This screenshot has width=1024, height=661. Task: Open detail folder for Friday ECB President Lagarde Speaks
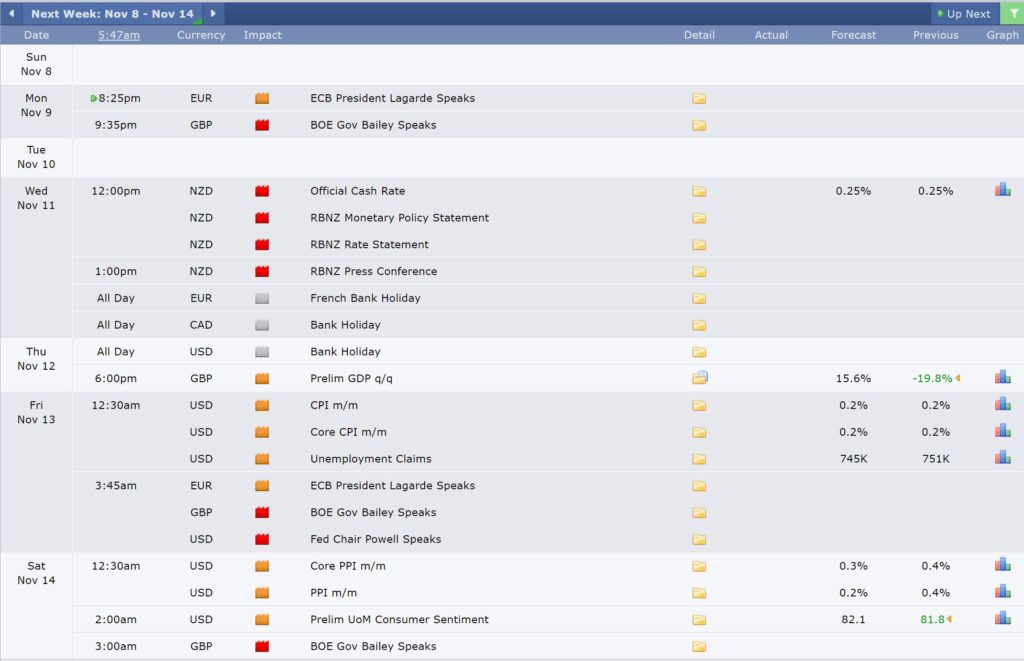click(x=699, y=486)
